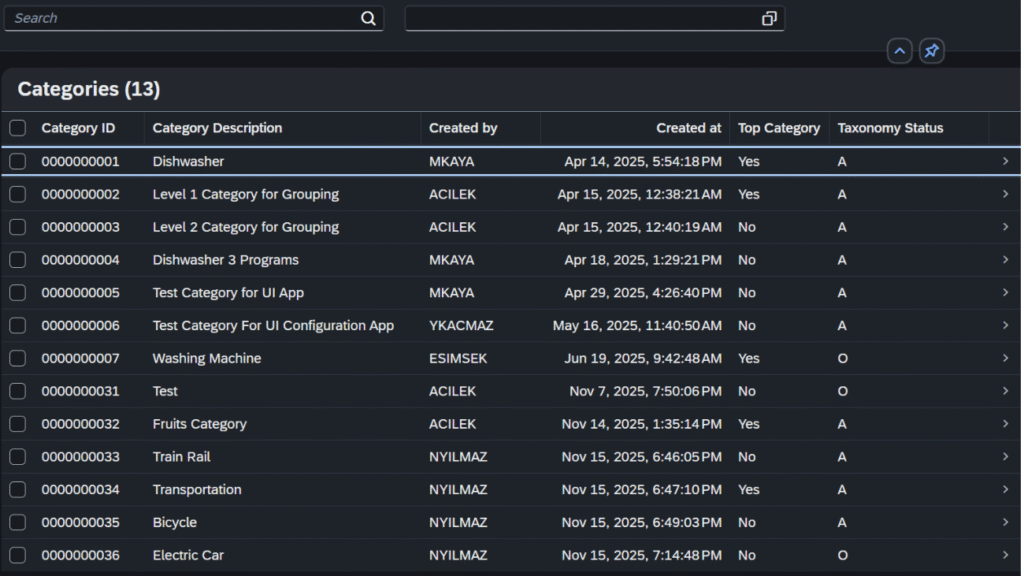Check the box for category 0000000001

coord(18,161)
